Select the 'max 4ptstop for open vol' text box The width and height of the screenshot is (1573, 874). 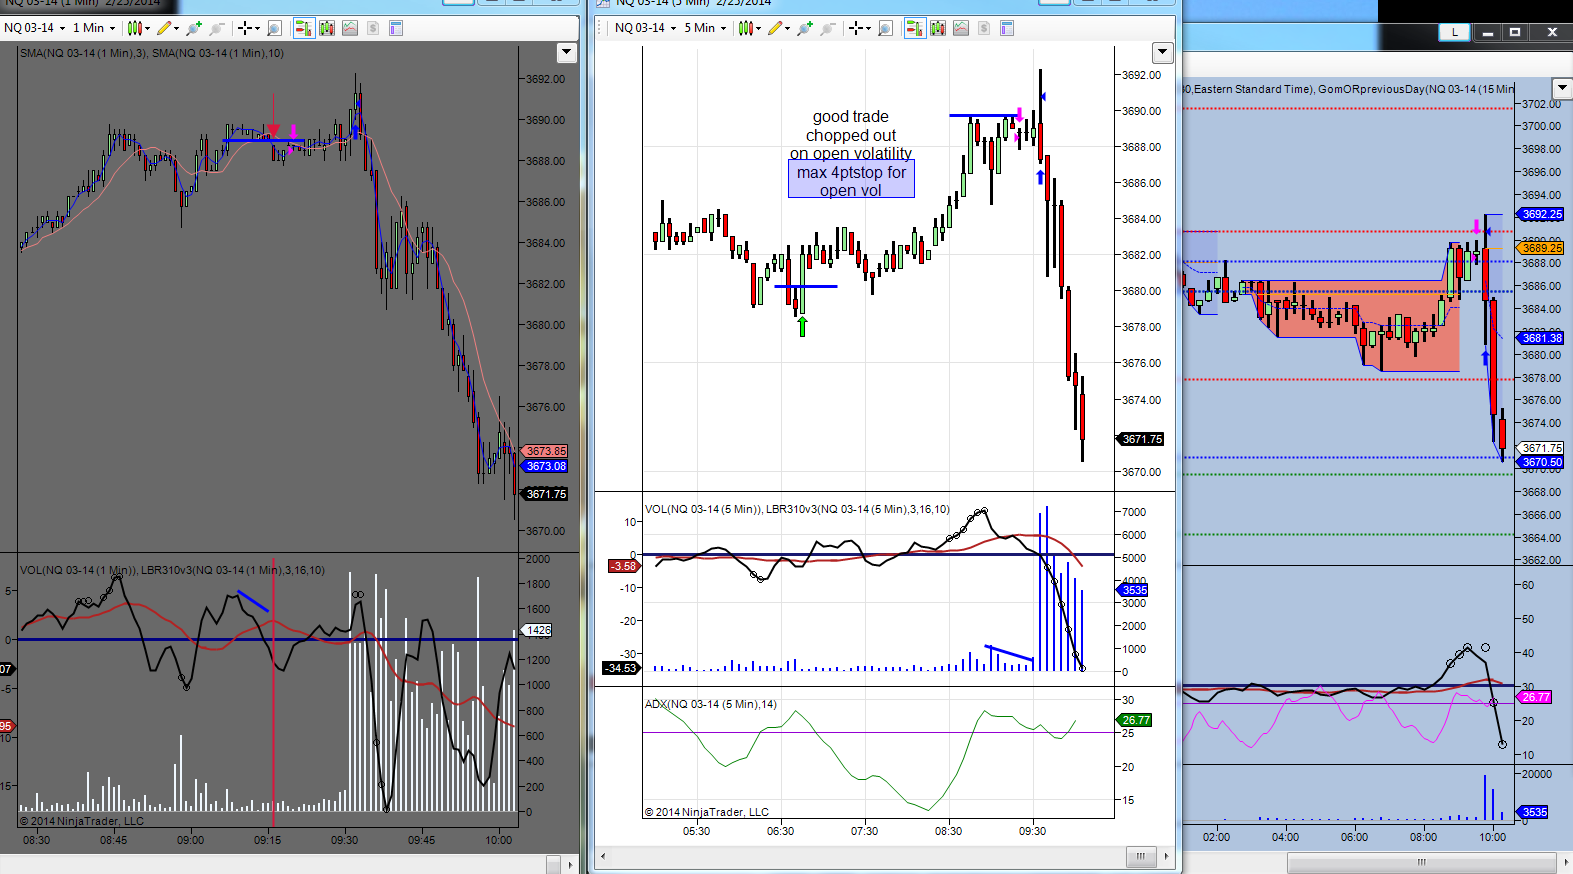click(x=851, y=181)
